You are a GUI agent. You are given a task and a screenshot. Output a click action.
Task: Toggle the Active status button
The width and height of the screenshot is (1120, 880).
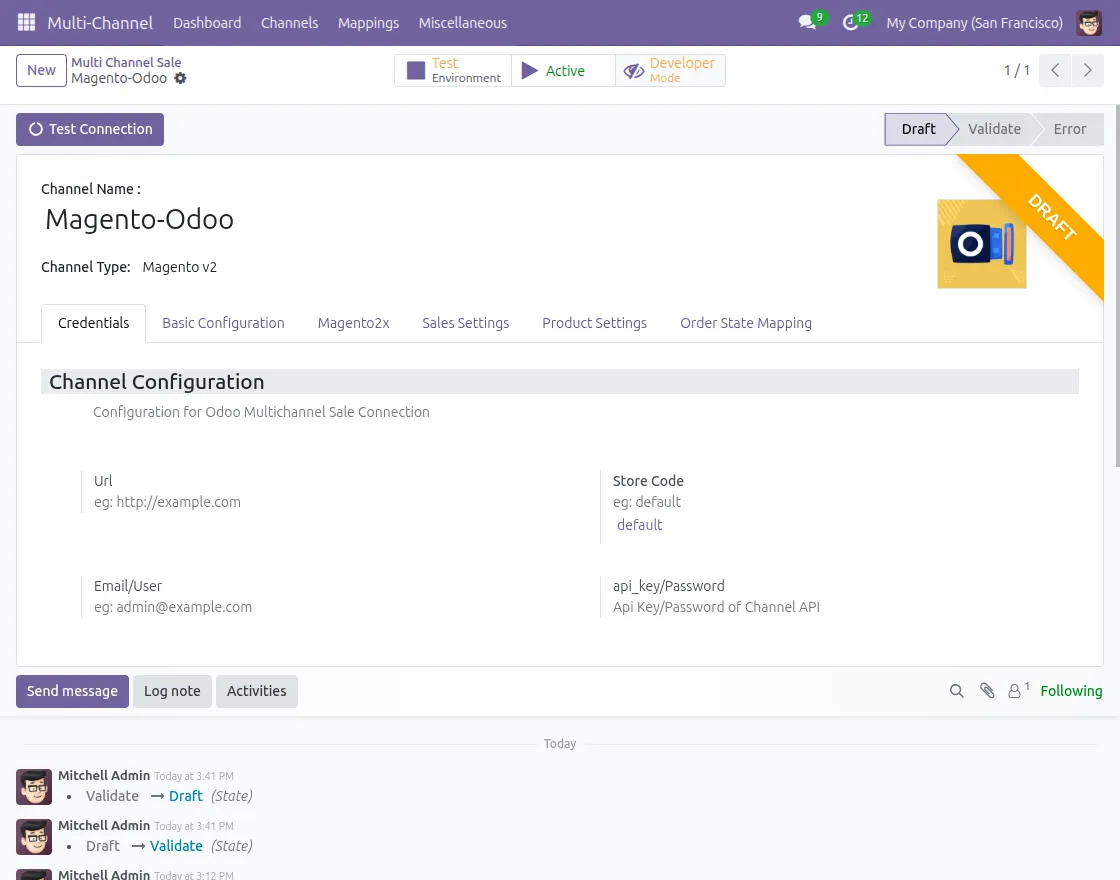coord(563,70)
